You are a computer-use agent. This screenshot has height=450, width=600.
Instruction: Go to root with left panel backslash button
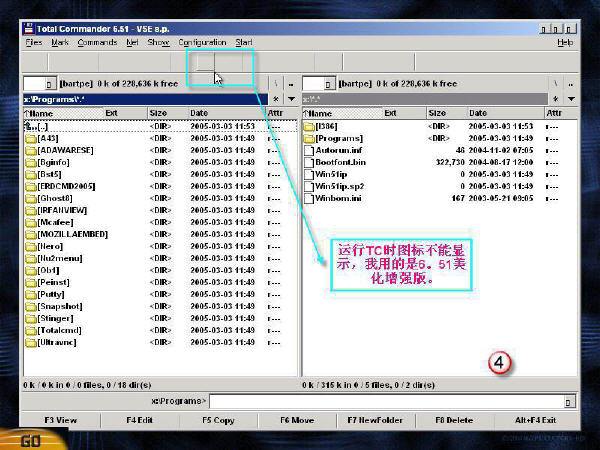pyautogui.click(x=276, y=84)
